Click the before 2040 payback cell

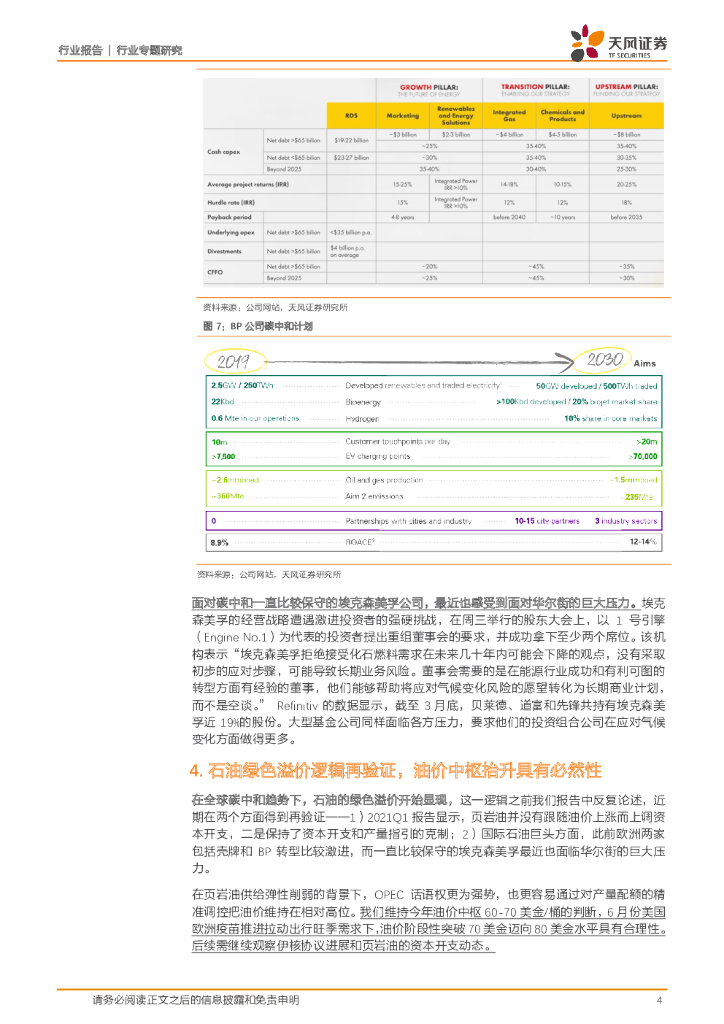tap(509, 217)
